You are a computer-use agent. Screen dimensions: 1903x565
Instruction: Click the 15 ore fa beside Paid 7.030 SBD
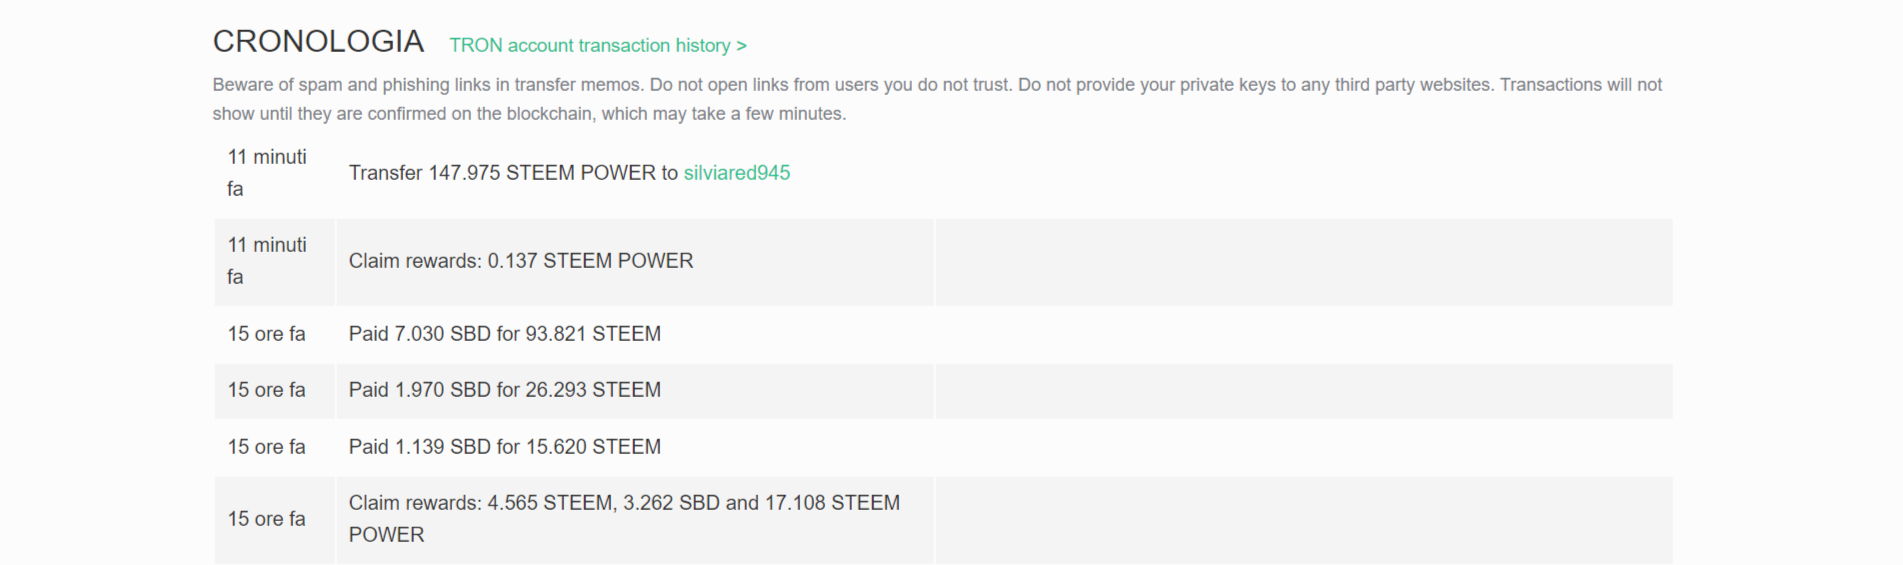tap(267, 334)
